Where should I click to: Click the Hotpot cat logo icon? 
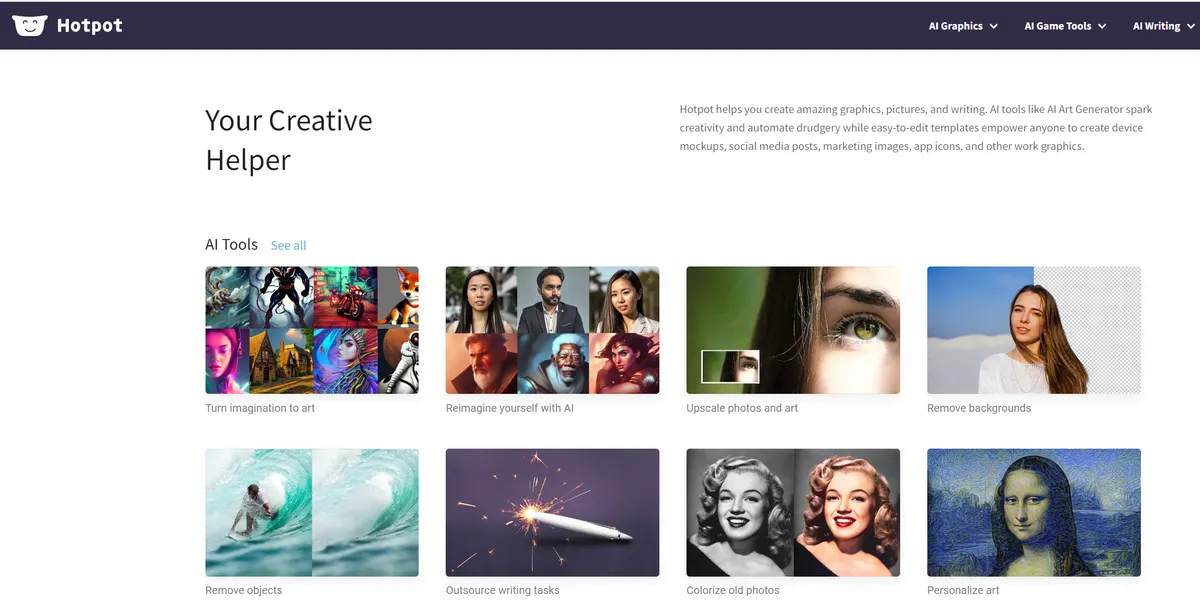29,25
